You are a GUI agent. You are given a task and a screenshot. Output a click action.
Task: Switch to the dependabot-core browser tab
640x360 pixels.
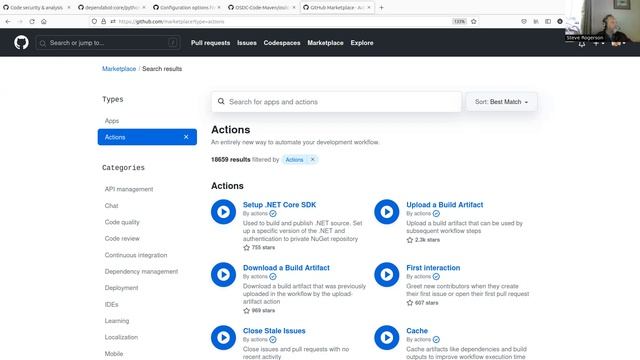tap(111, 7)
